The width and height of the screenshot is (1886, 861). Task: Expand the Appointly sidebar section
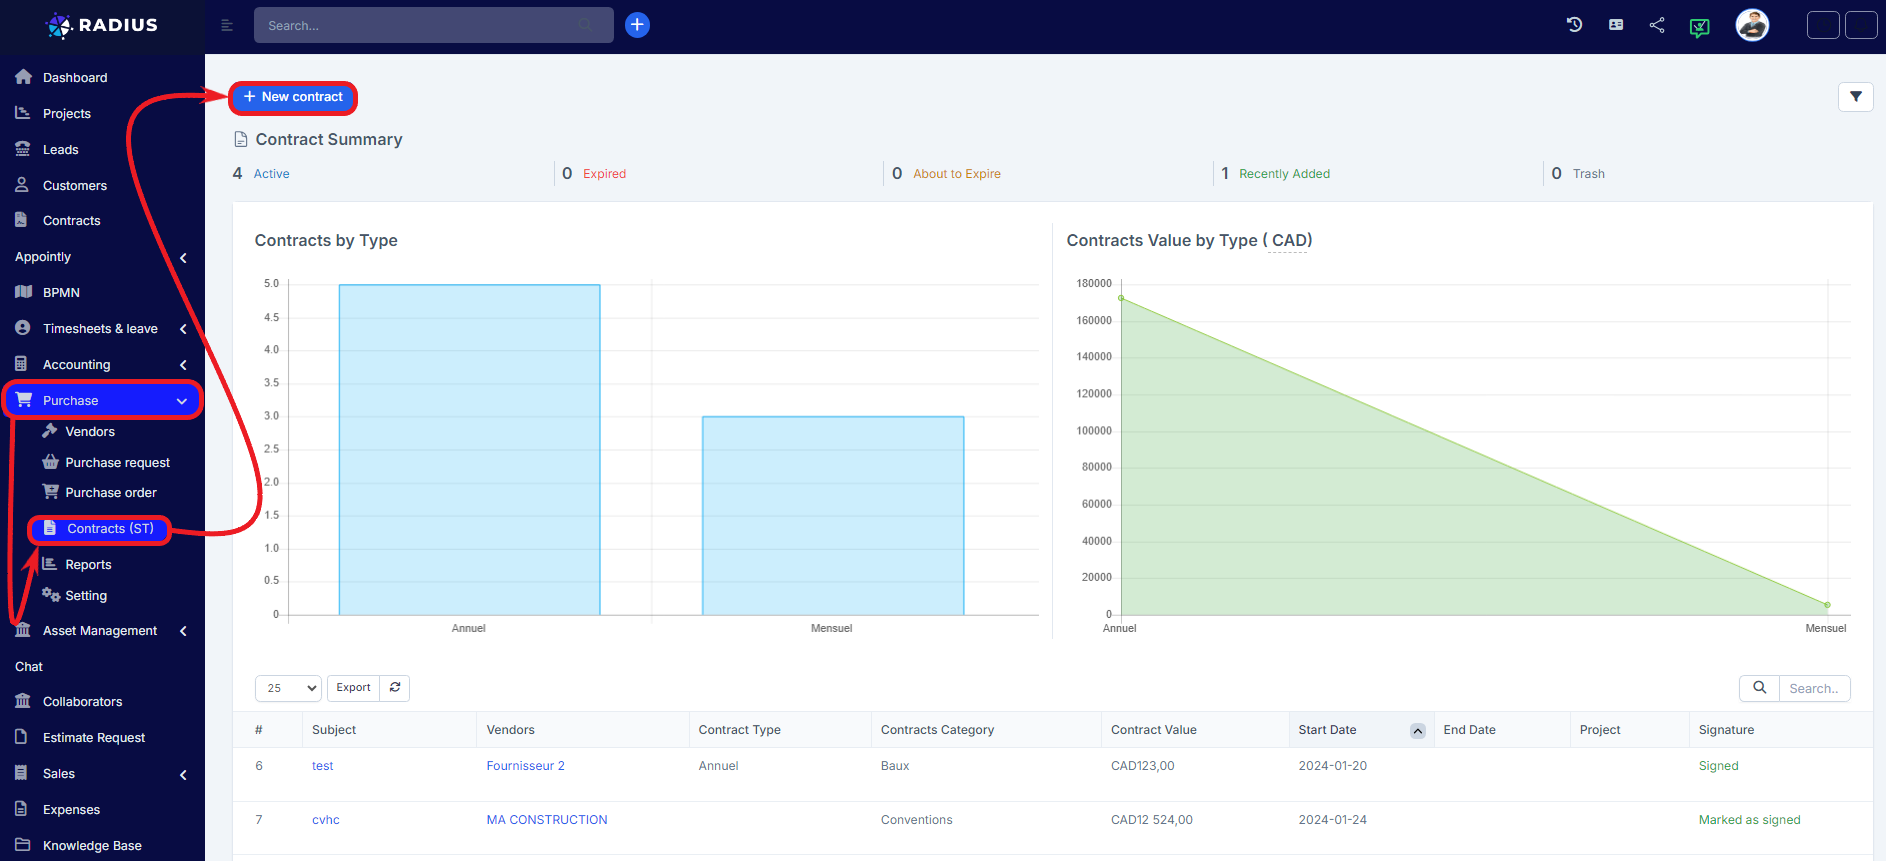(100, 257)
